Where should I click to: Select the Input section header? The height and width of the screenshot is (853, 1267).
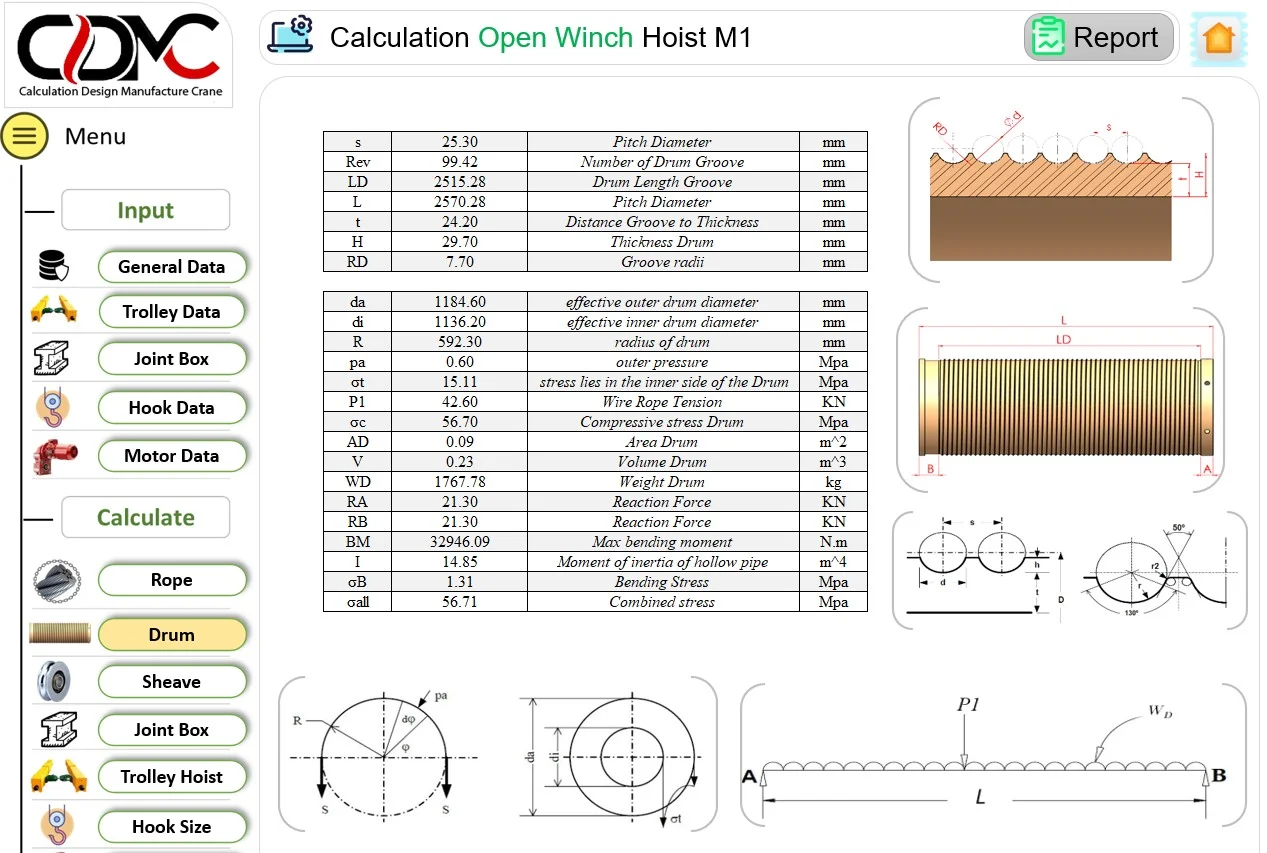pyautogui.click(x=146, y=210)
